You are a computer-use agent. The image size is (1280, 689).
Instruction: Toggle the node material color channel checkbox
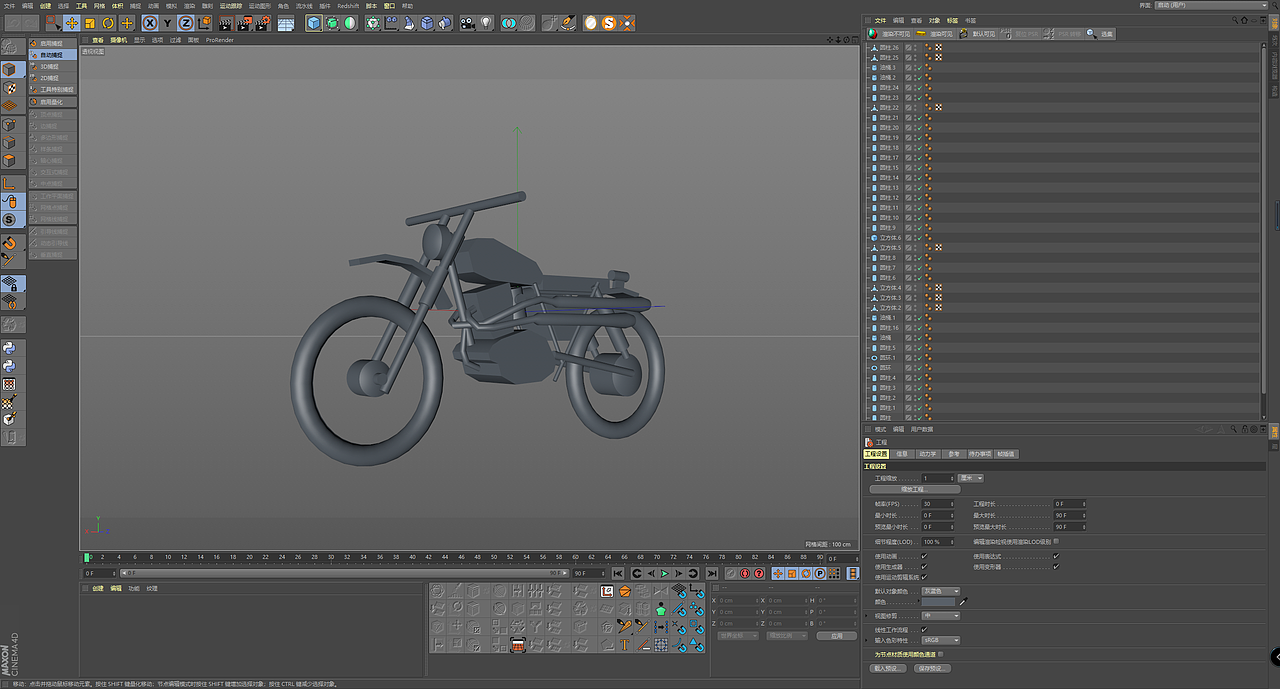[941, 654]
